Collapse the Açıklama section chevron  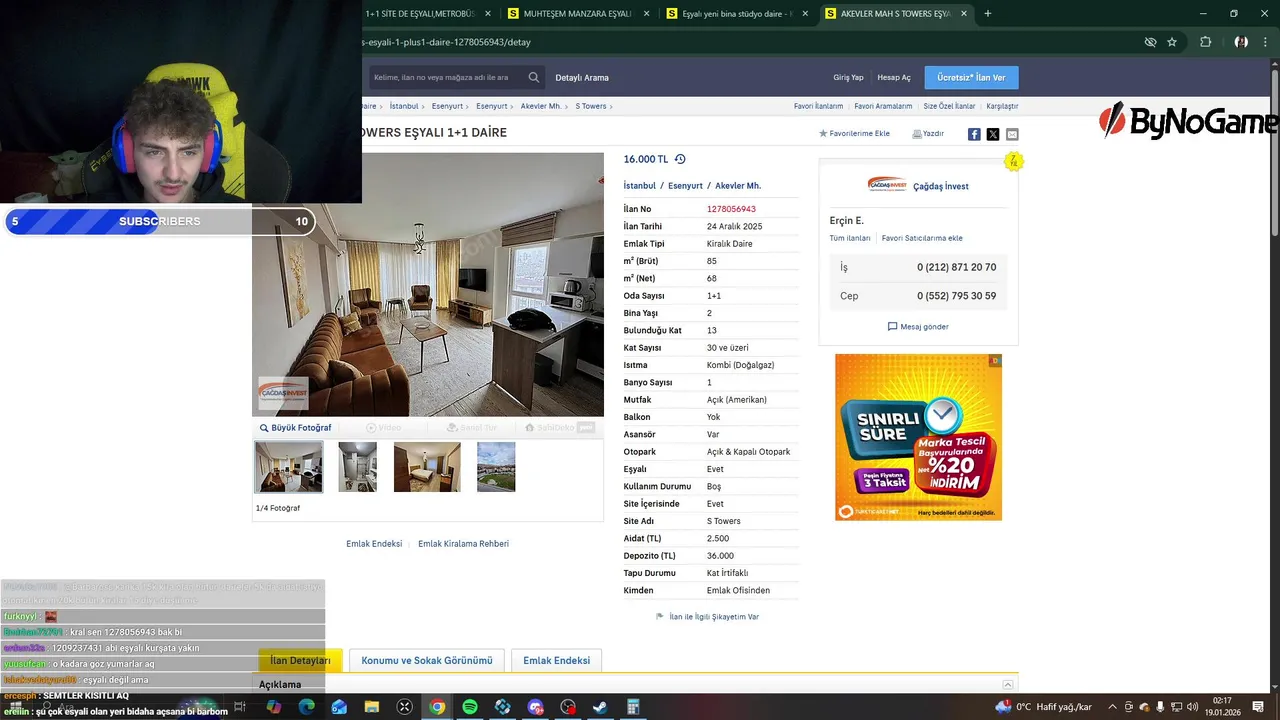point(1008,684)
